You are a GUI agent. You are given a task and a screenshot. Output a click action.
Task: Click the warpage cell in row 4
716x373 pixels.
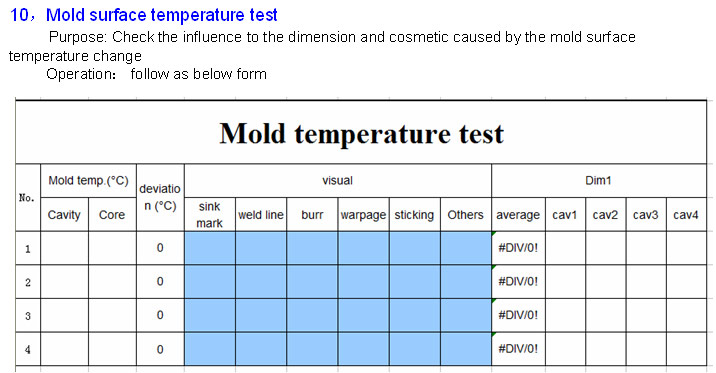(363, 349)
